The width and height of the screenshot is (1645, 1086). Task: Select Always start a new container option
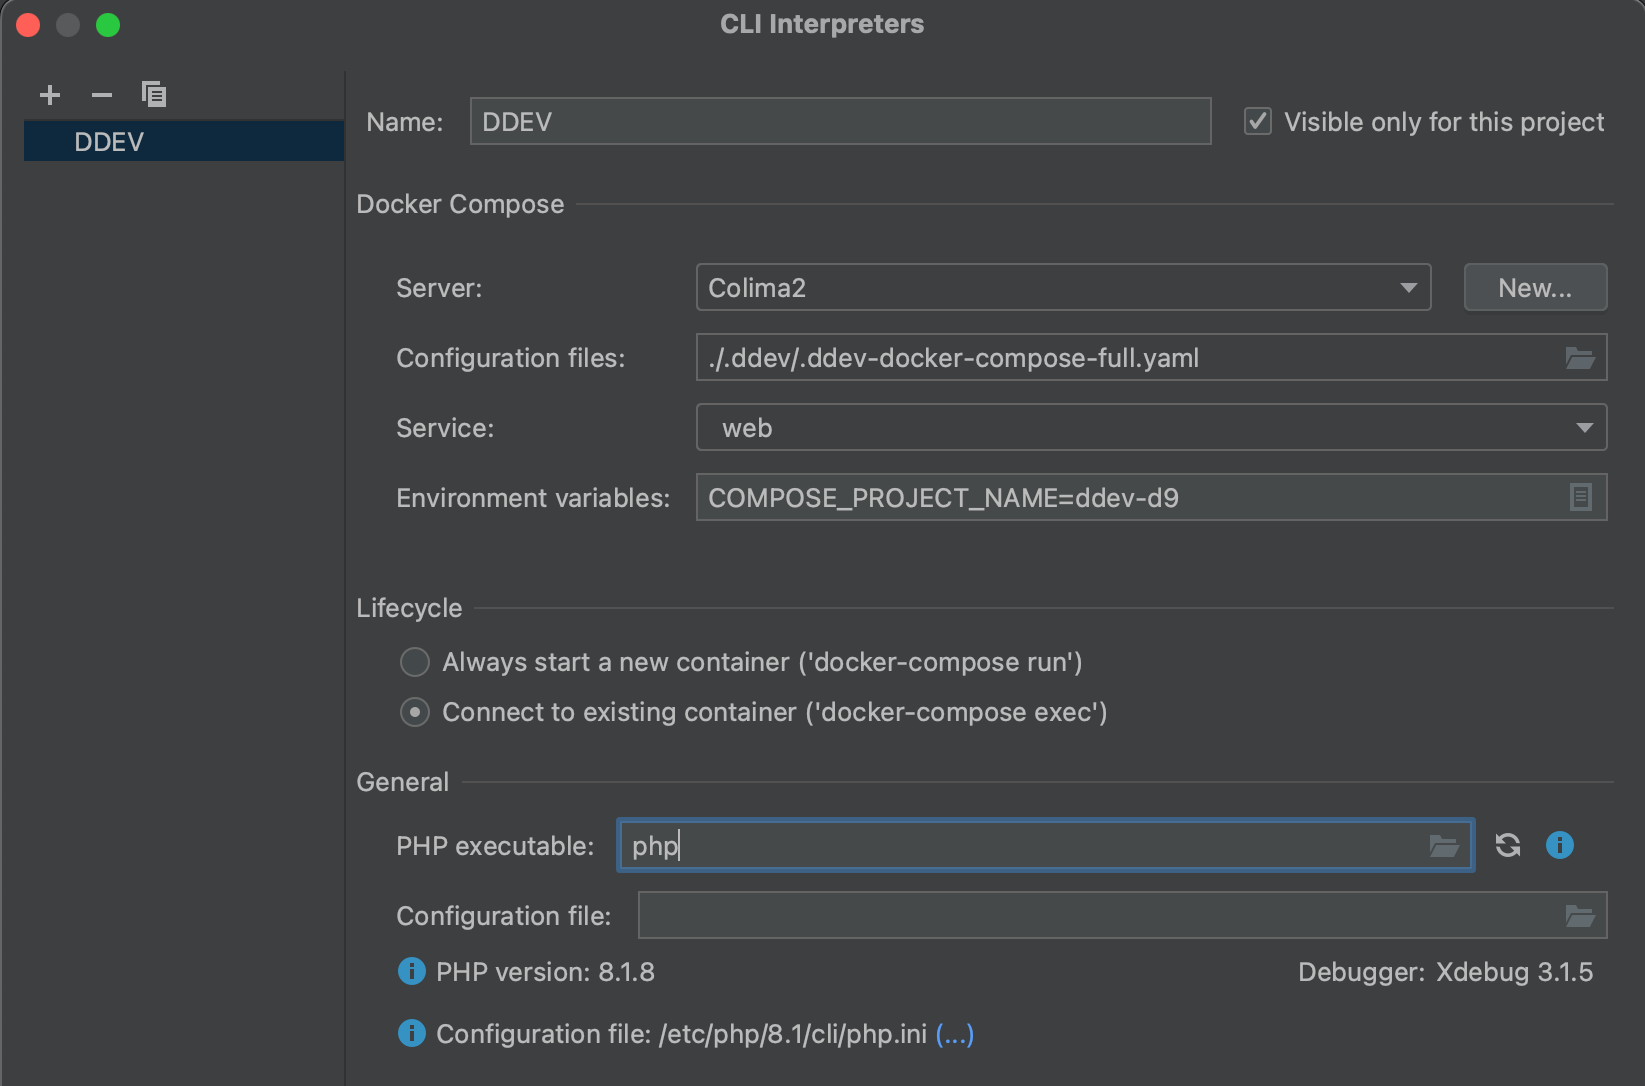click(414, 661)
